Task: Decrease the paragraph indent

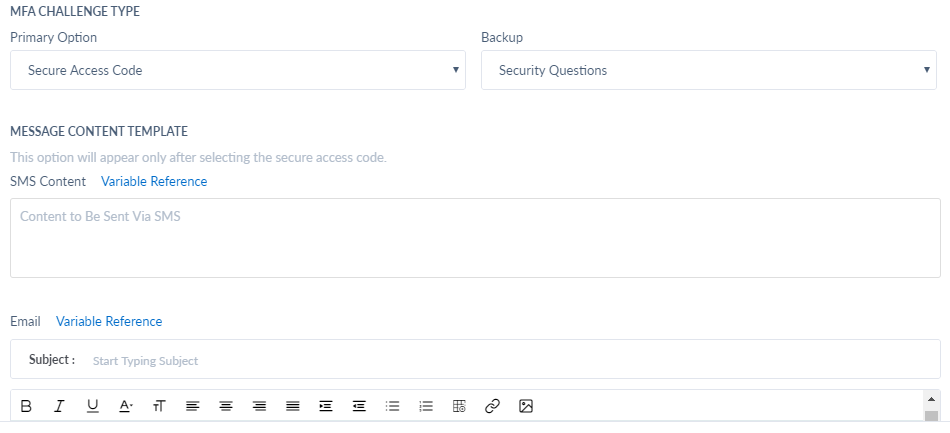Action: click(359, 406)
